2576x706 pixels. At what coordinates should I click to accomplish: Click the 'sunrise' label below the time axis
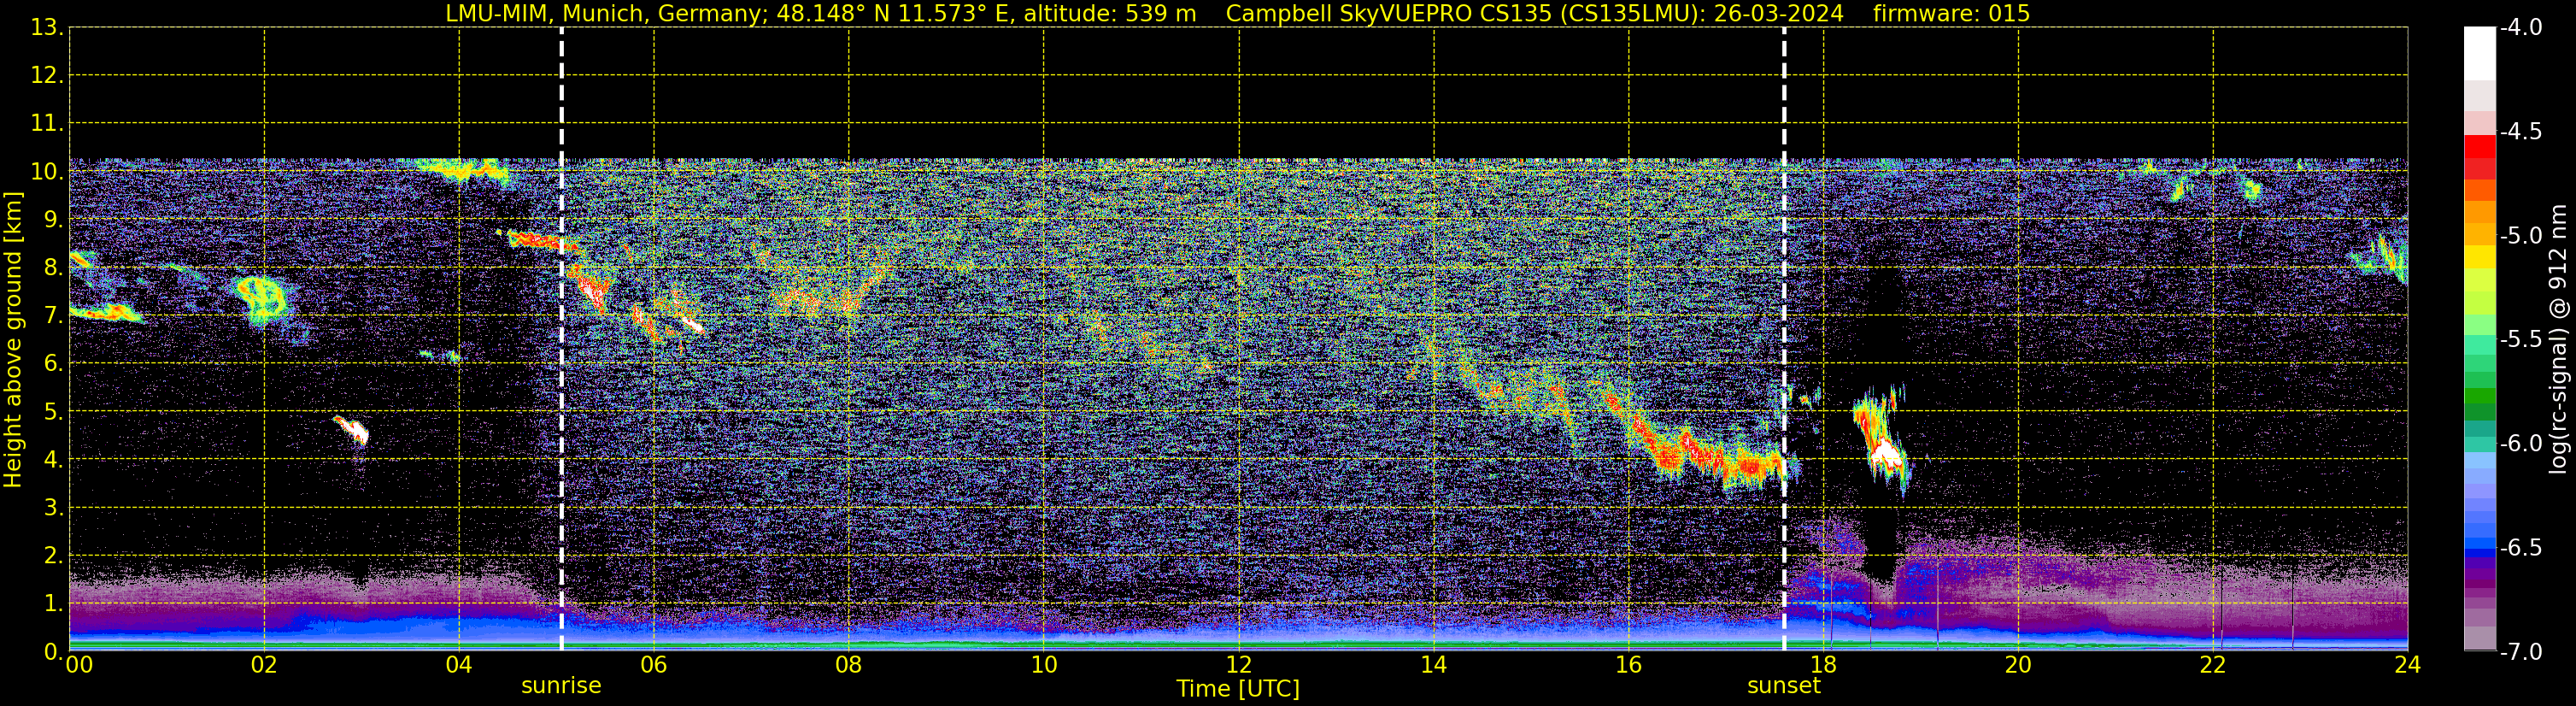(x=561, y=686)
